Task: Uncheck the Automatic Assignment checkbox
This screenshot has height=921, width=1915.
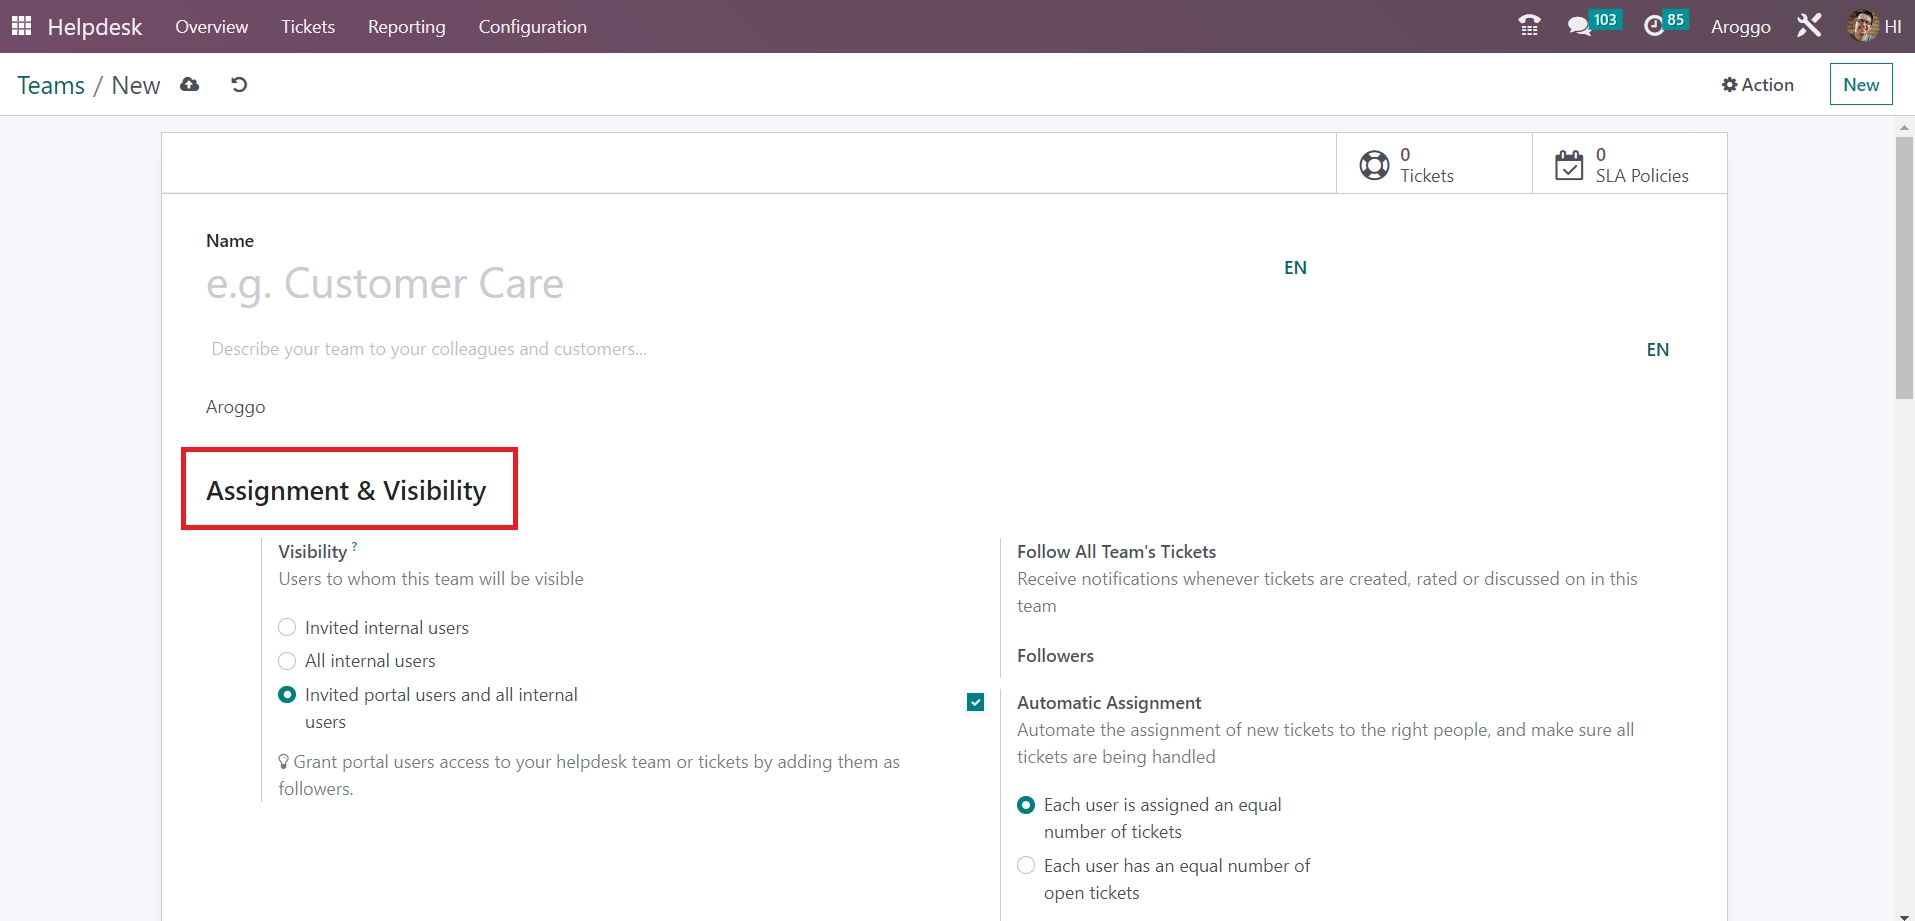Action: [x=976, y=703]
